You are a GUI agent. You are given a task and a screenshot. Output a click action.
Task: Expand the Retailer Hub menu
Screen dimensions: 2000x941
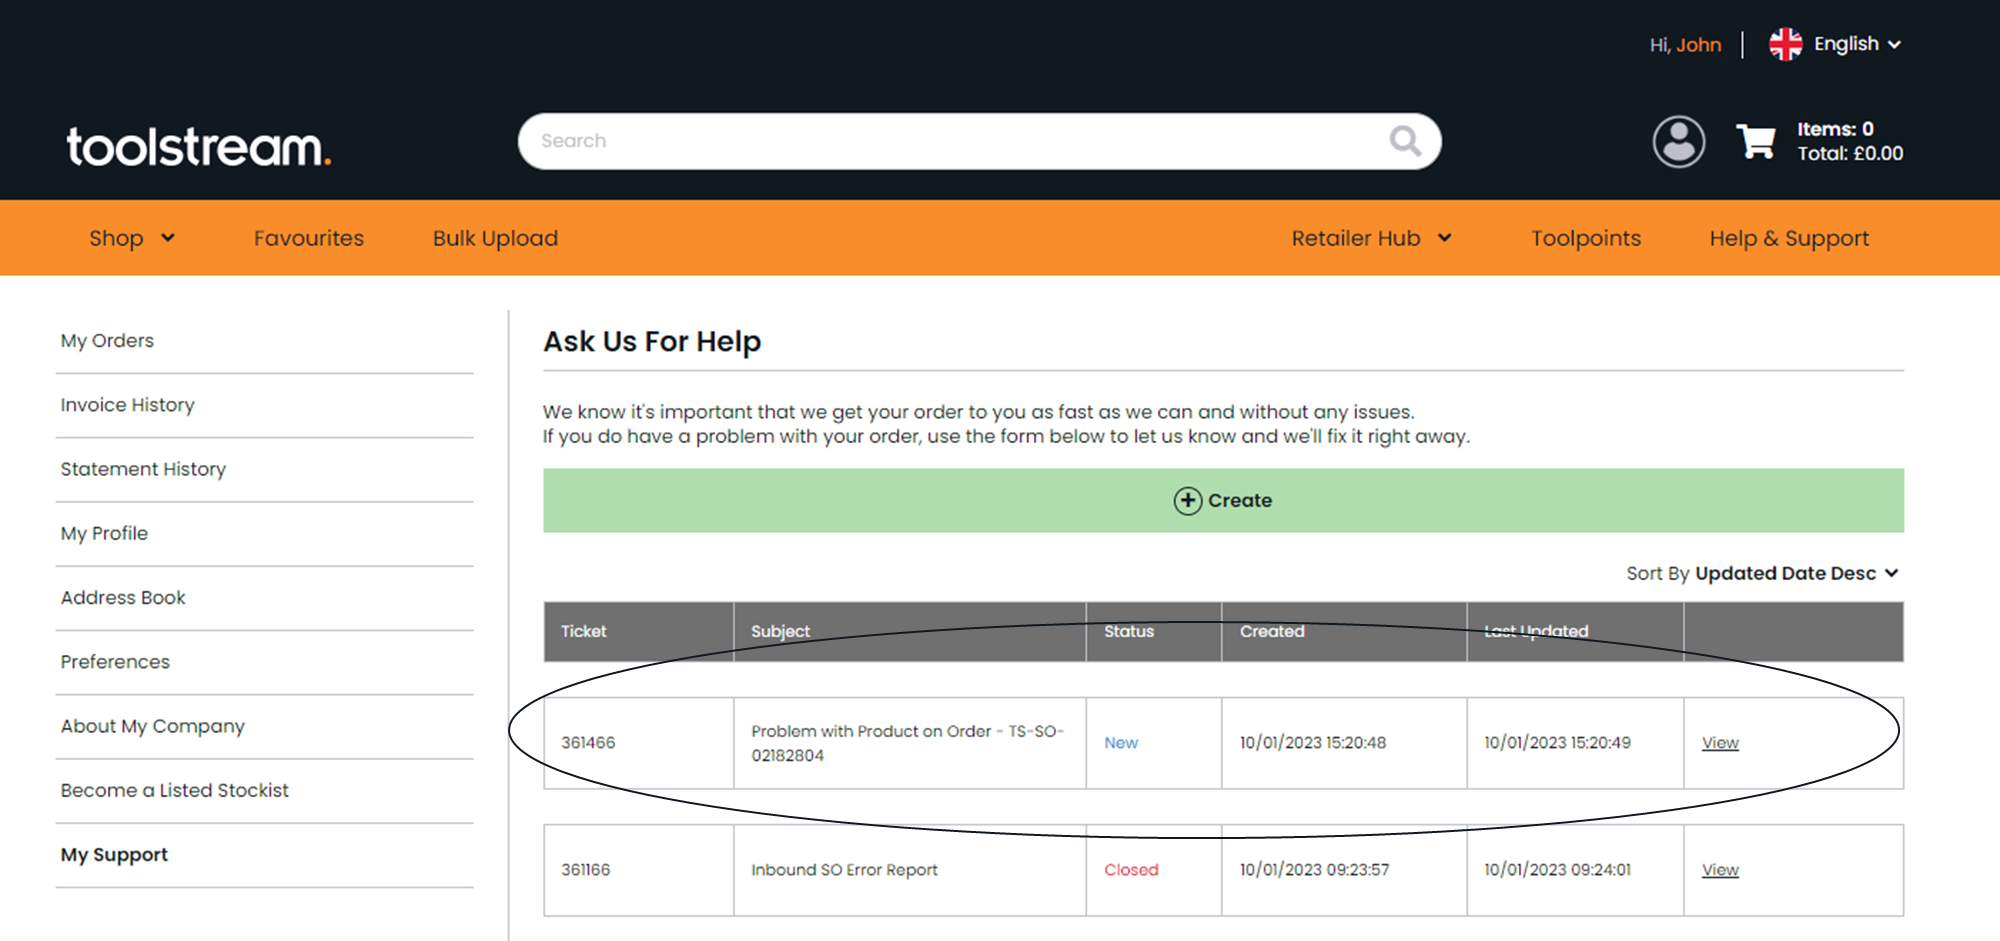[1371, 238]
